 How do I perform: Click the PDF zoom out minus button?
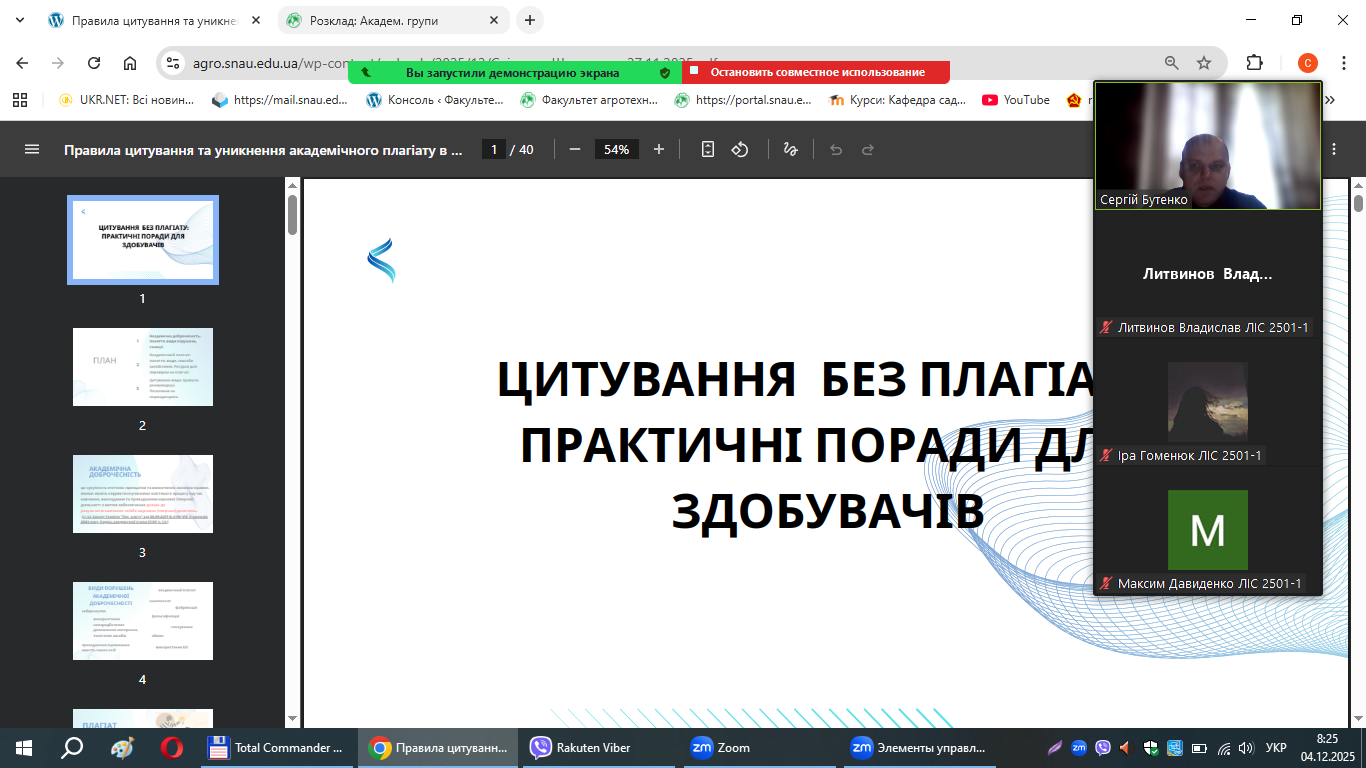(575, 150)
